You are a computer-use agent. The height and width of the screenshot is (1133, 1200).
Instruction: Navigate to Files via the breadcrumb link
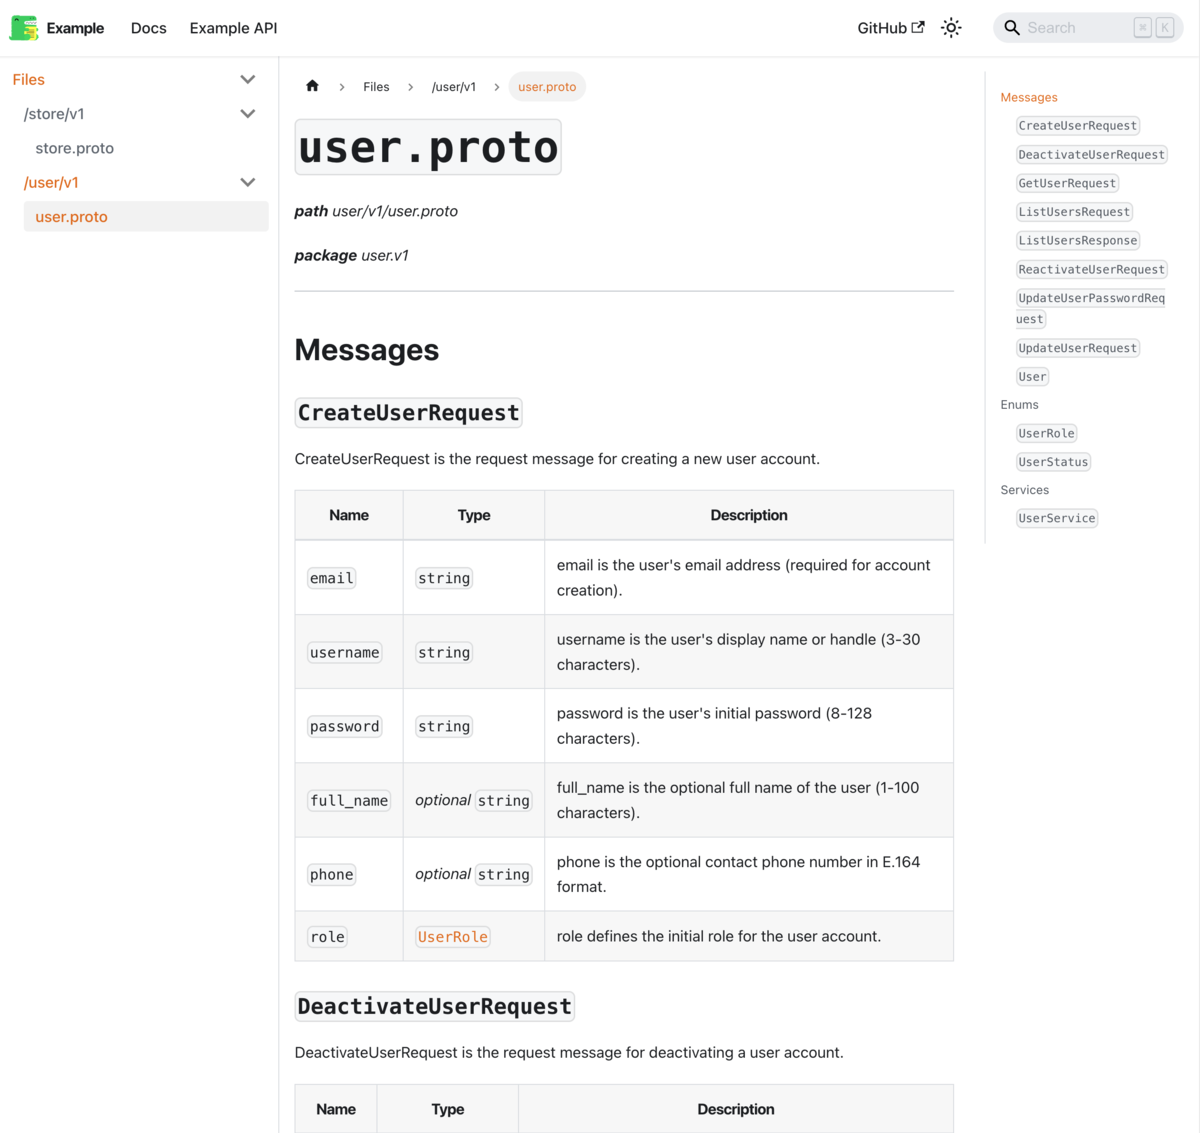tap(376, 86)
